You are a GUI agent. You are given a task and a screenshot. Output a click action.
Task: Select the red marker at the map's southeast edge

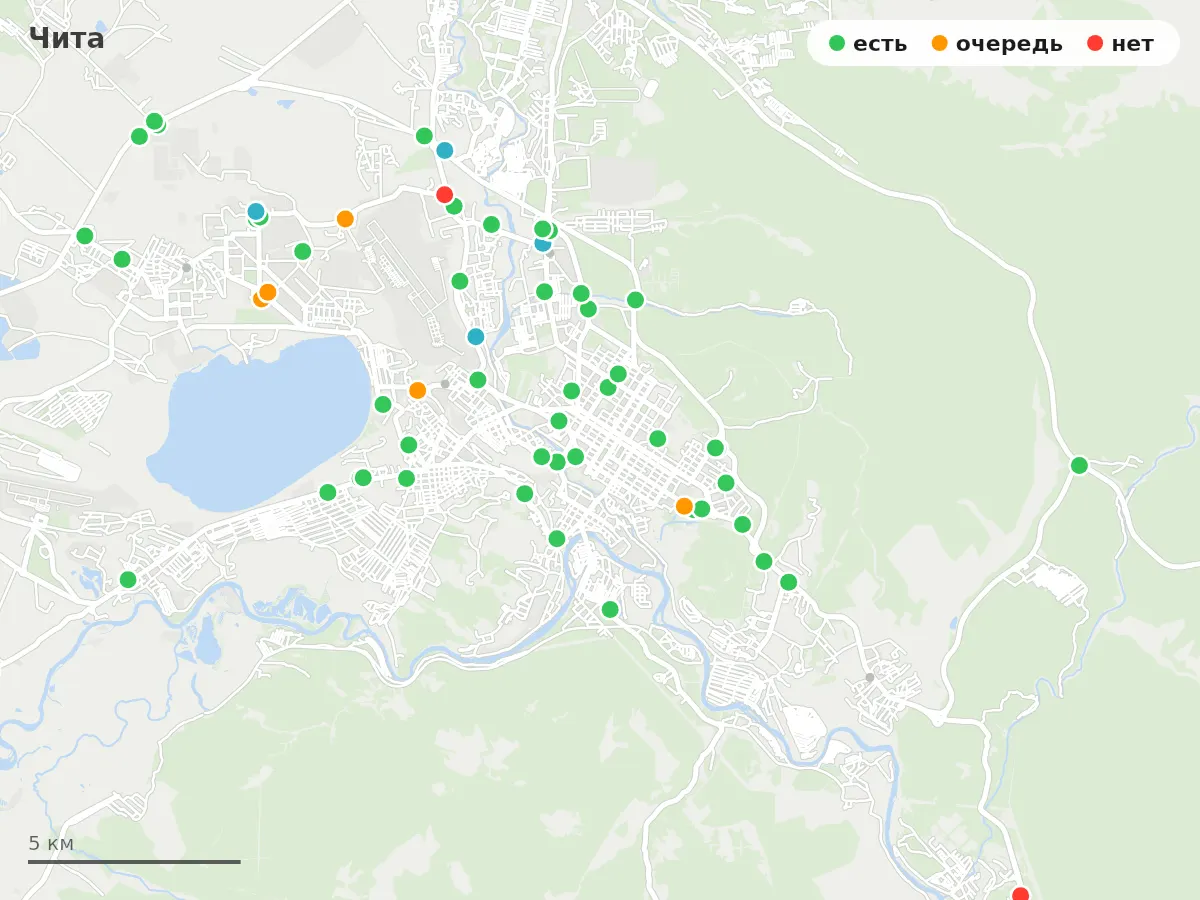(1020, 894)
